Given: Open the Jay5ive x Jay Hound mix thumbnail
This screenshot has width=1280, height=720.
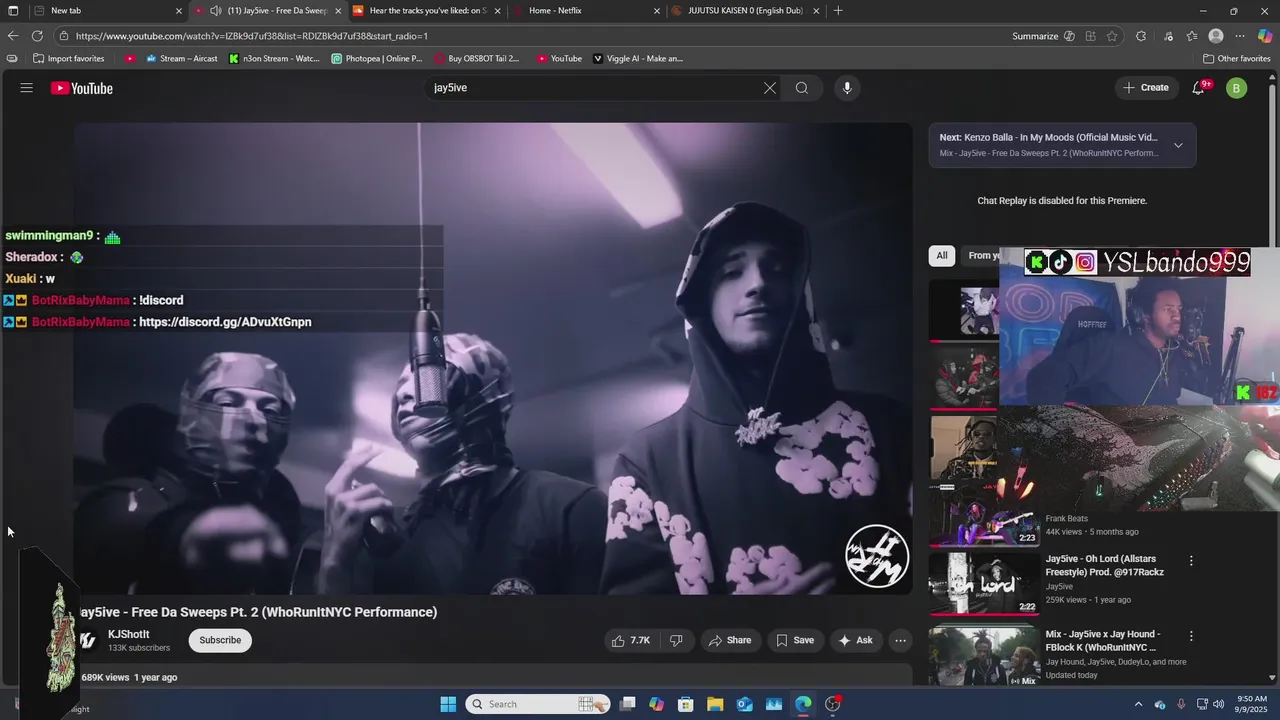Looking at the screenshot, I should tap(984, 655).
